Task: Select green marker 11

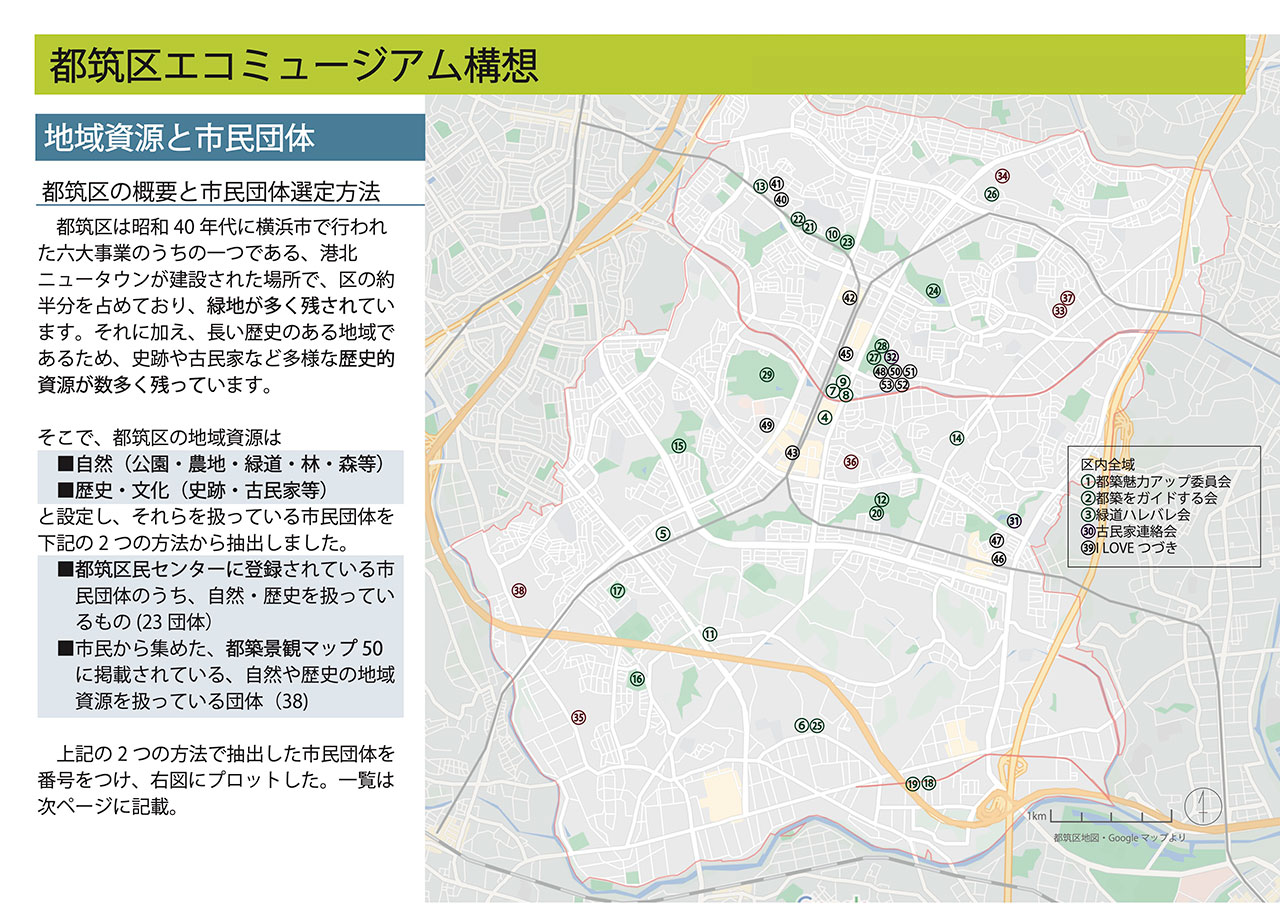Action: pos(710,634)
